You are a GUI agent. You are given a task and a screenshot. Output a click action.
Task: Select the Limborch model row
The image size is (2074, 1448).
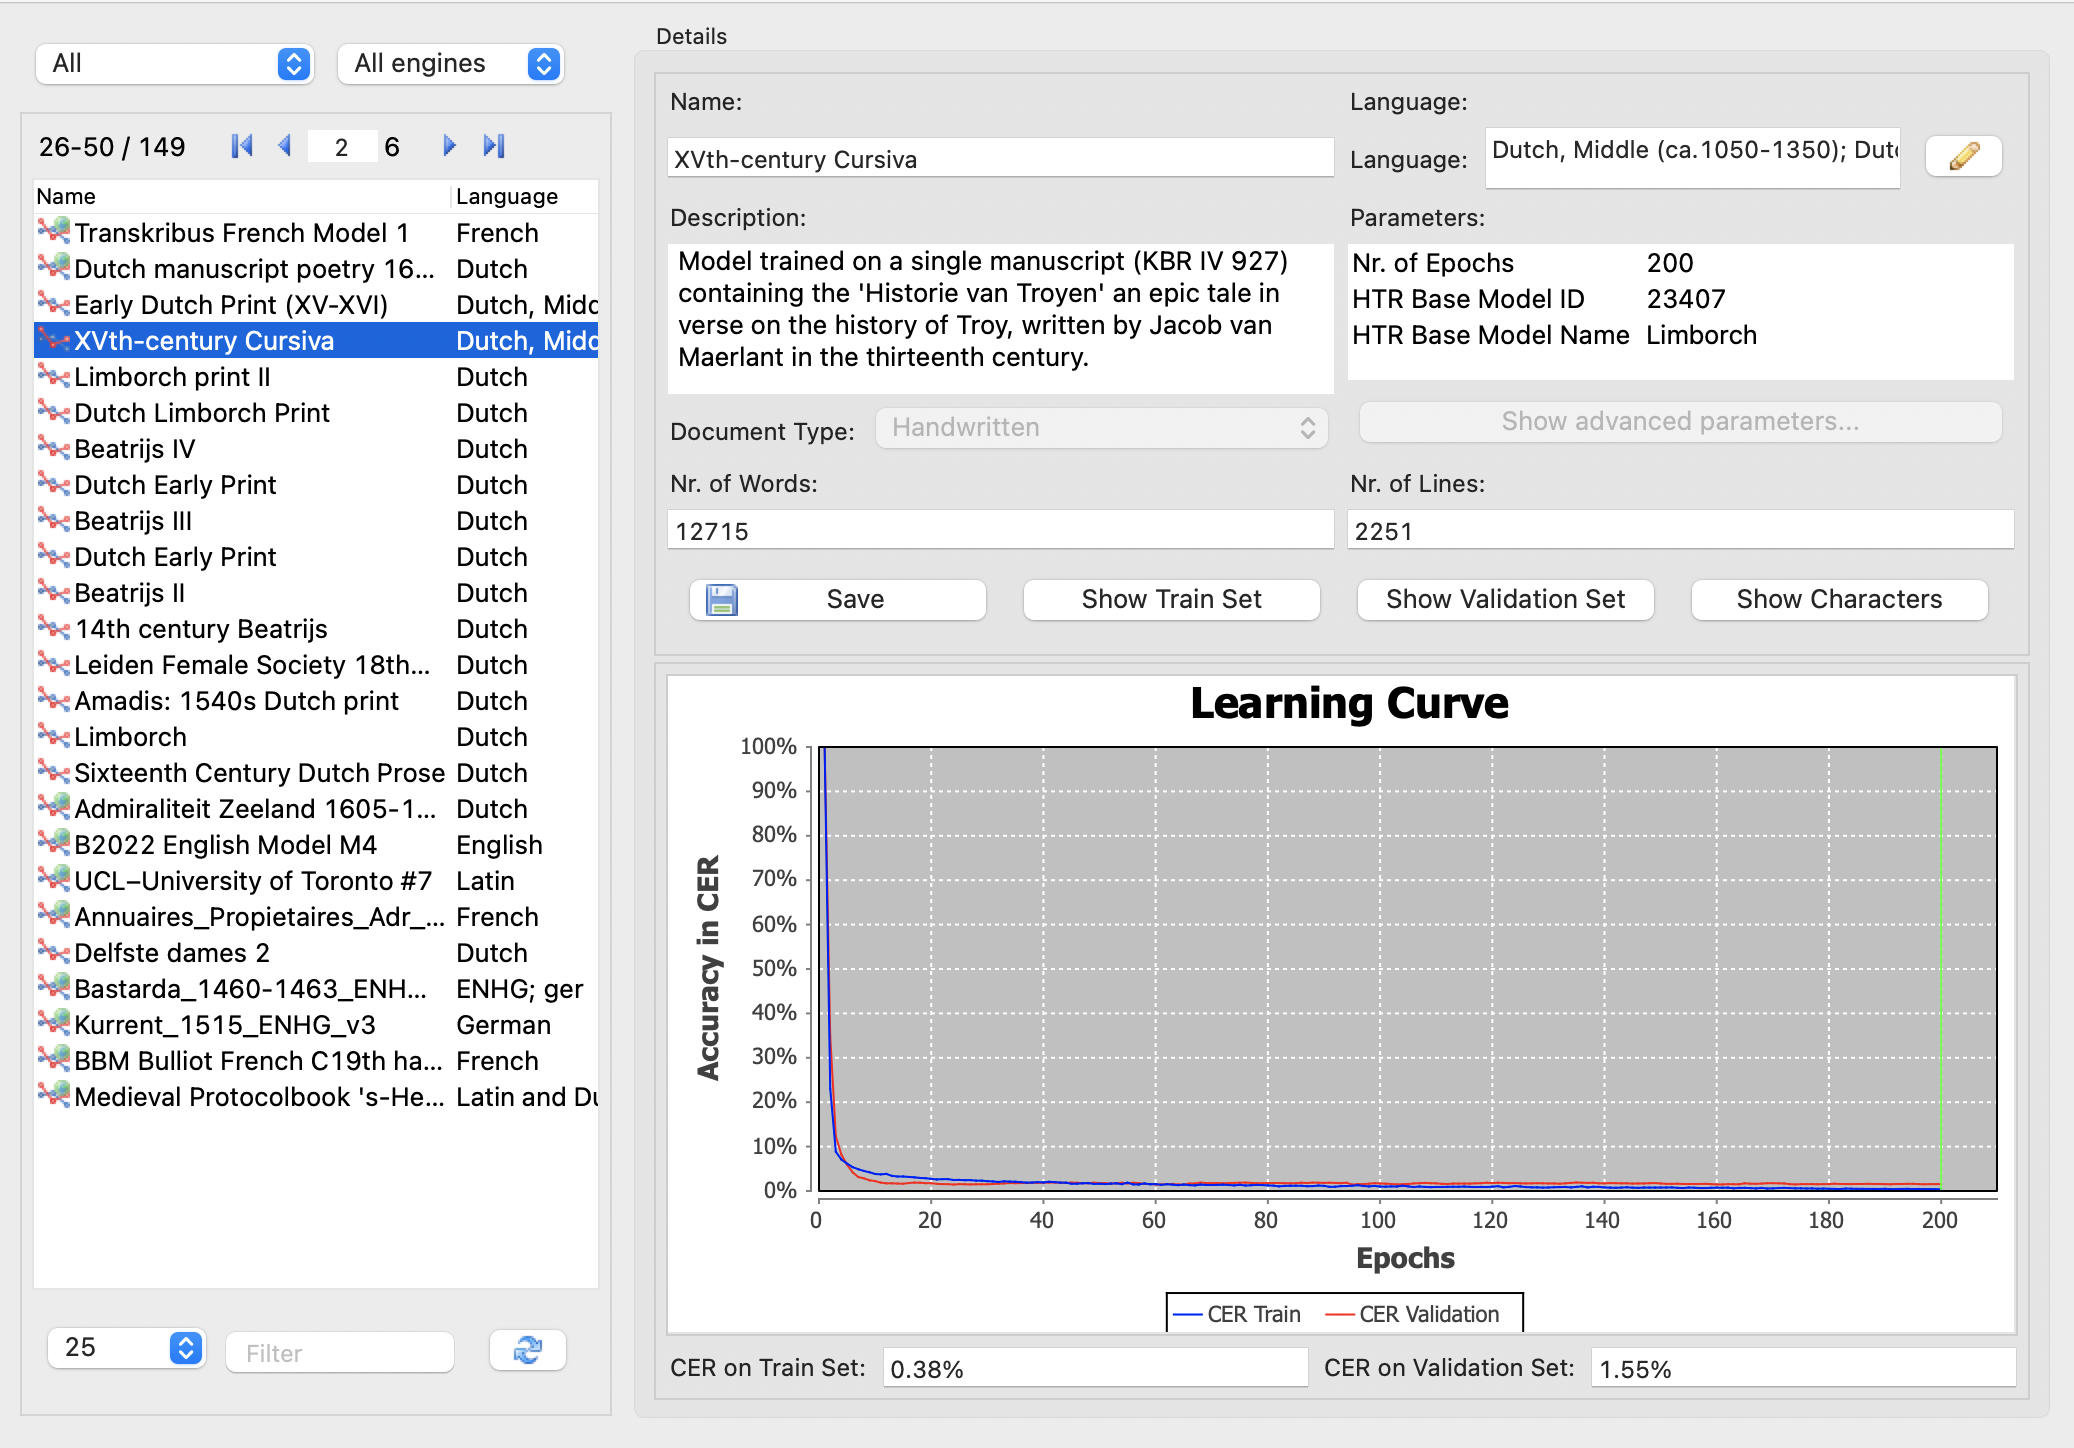click(316, 737)
